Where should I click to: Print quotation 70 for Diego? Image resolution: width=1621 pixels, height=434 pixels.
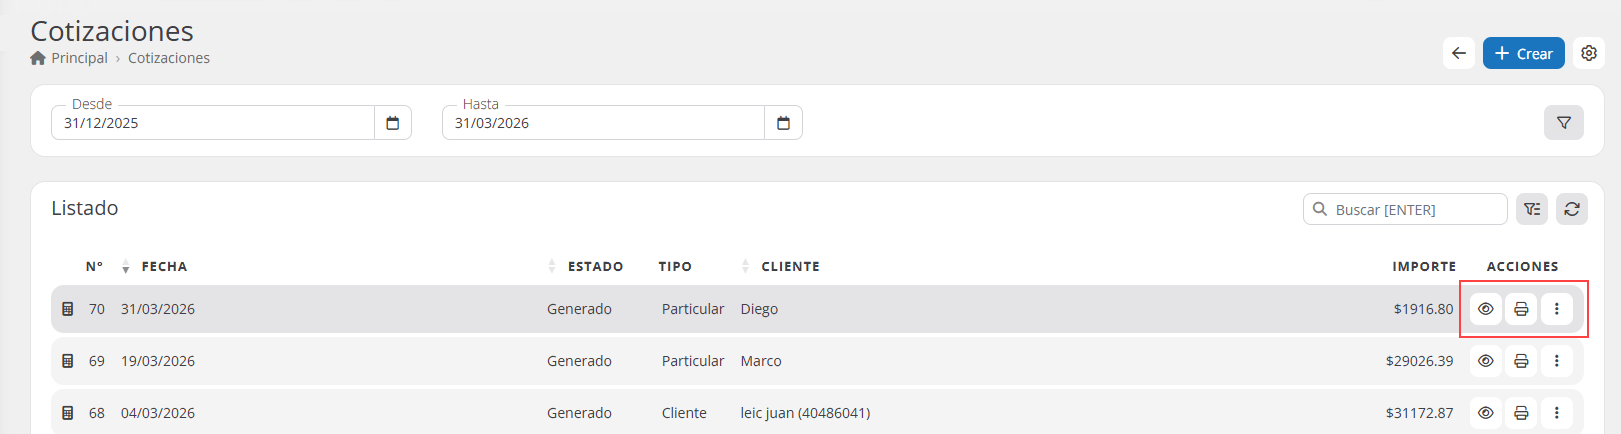[x=1521, y=309]
